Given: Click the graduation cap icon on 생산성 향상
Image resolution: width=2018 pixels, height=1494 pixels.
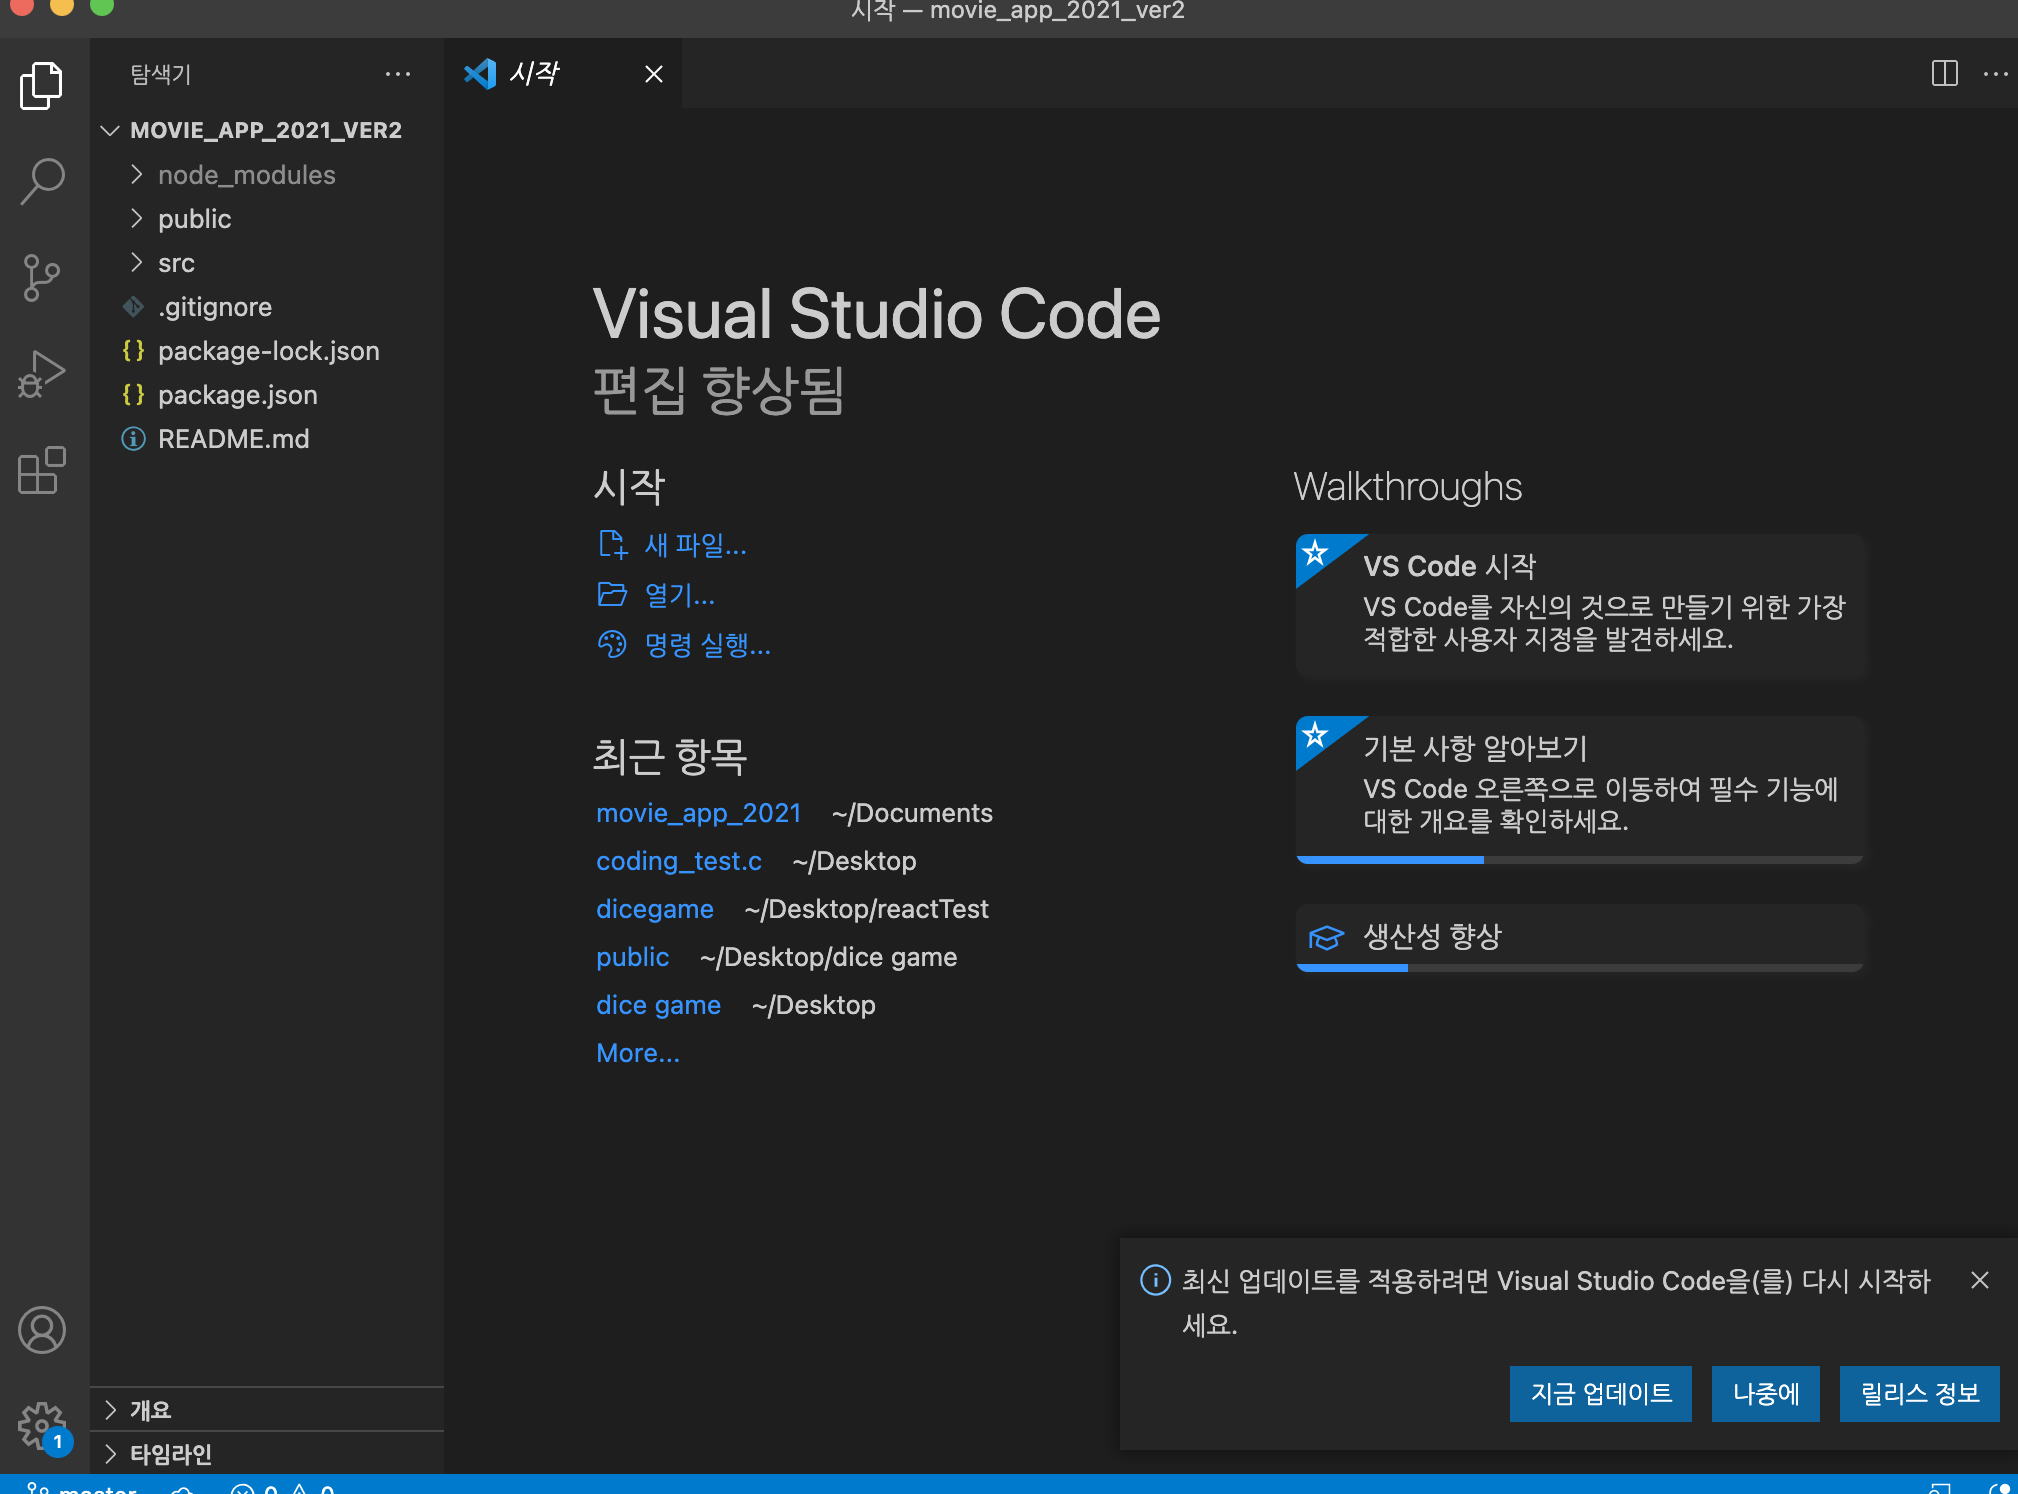Looking at the screenshot, I should pos(1326,937).
